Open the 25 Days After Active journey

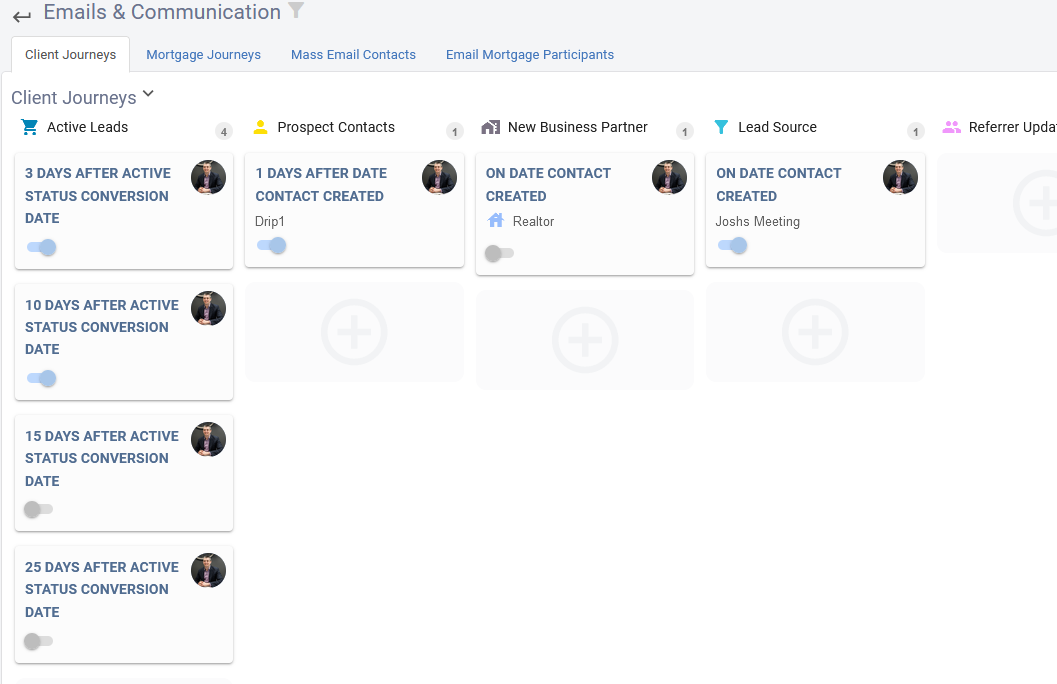pyautogui.click(x=102, y=589)
